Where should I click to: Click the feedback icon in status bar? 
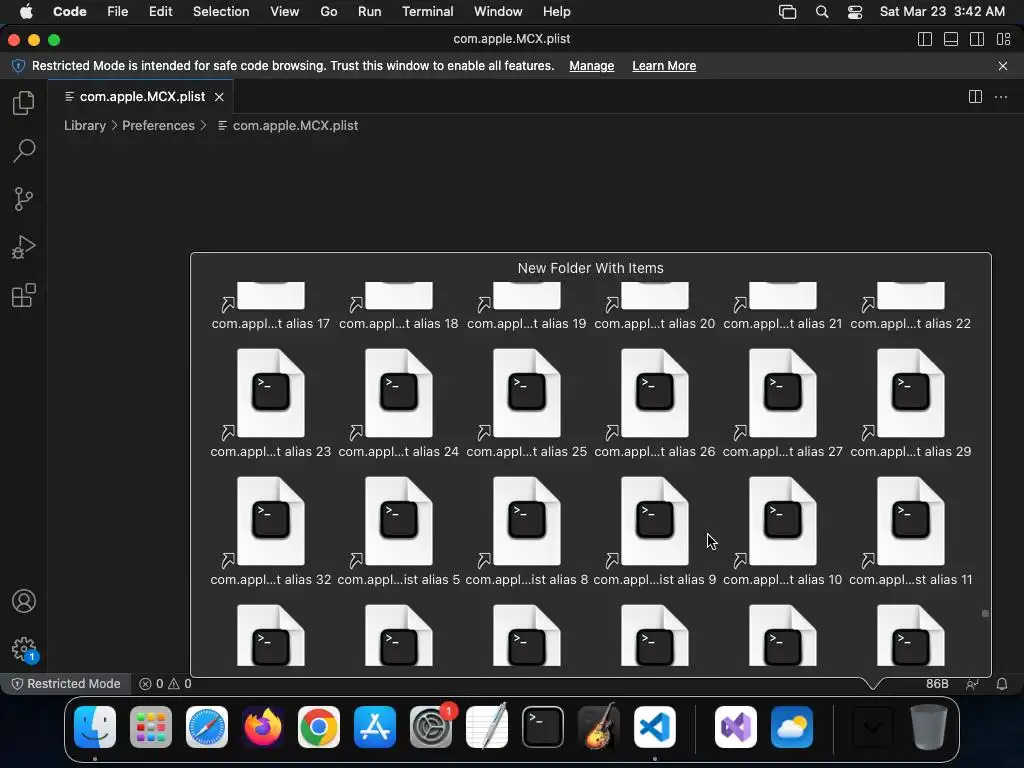(x=972, y=684)
